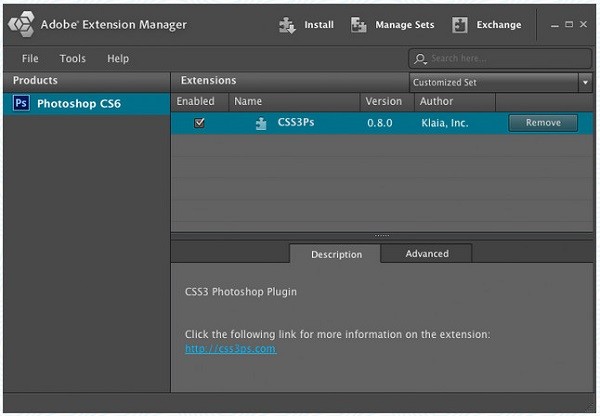The height and width of the screenshot is (416, 600).
Task: Click the panel divider grip handle
Action: point(381,236)
